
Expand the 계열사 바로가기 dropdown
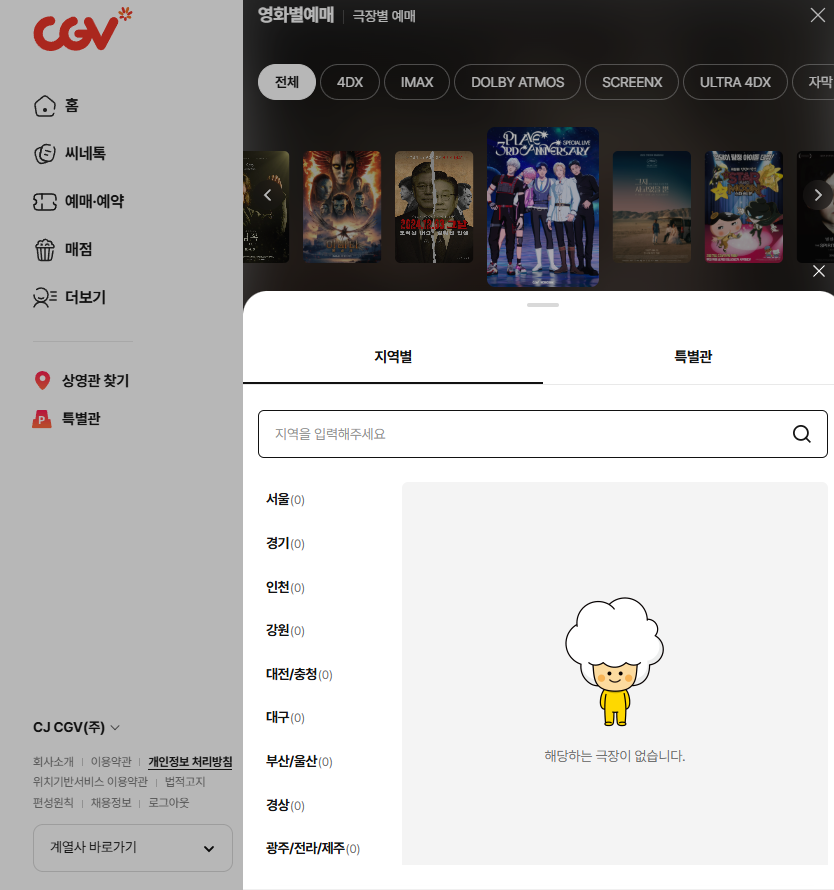133,848
